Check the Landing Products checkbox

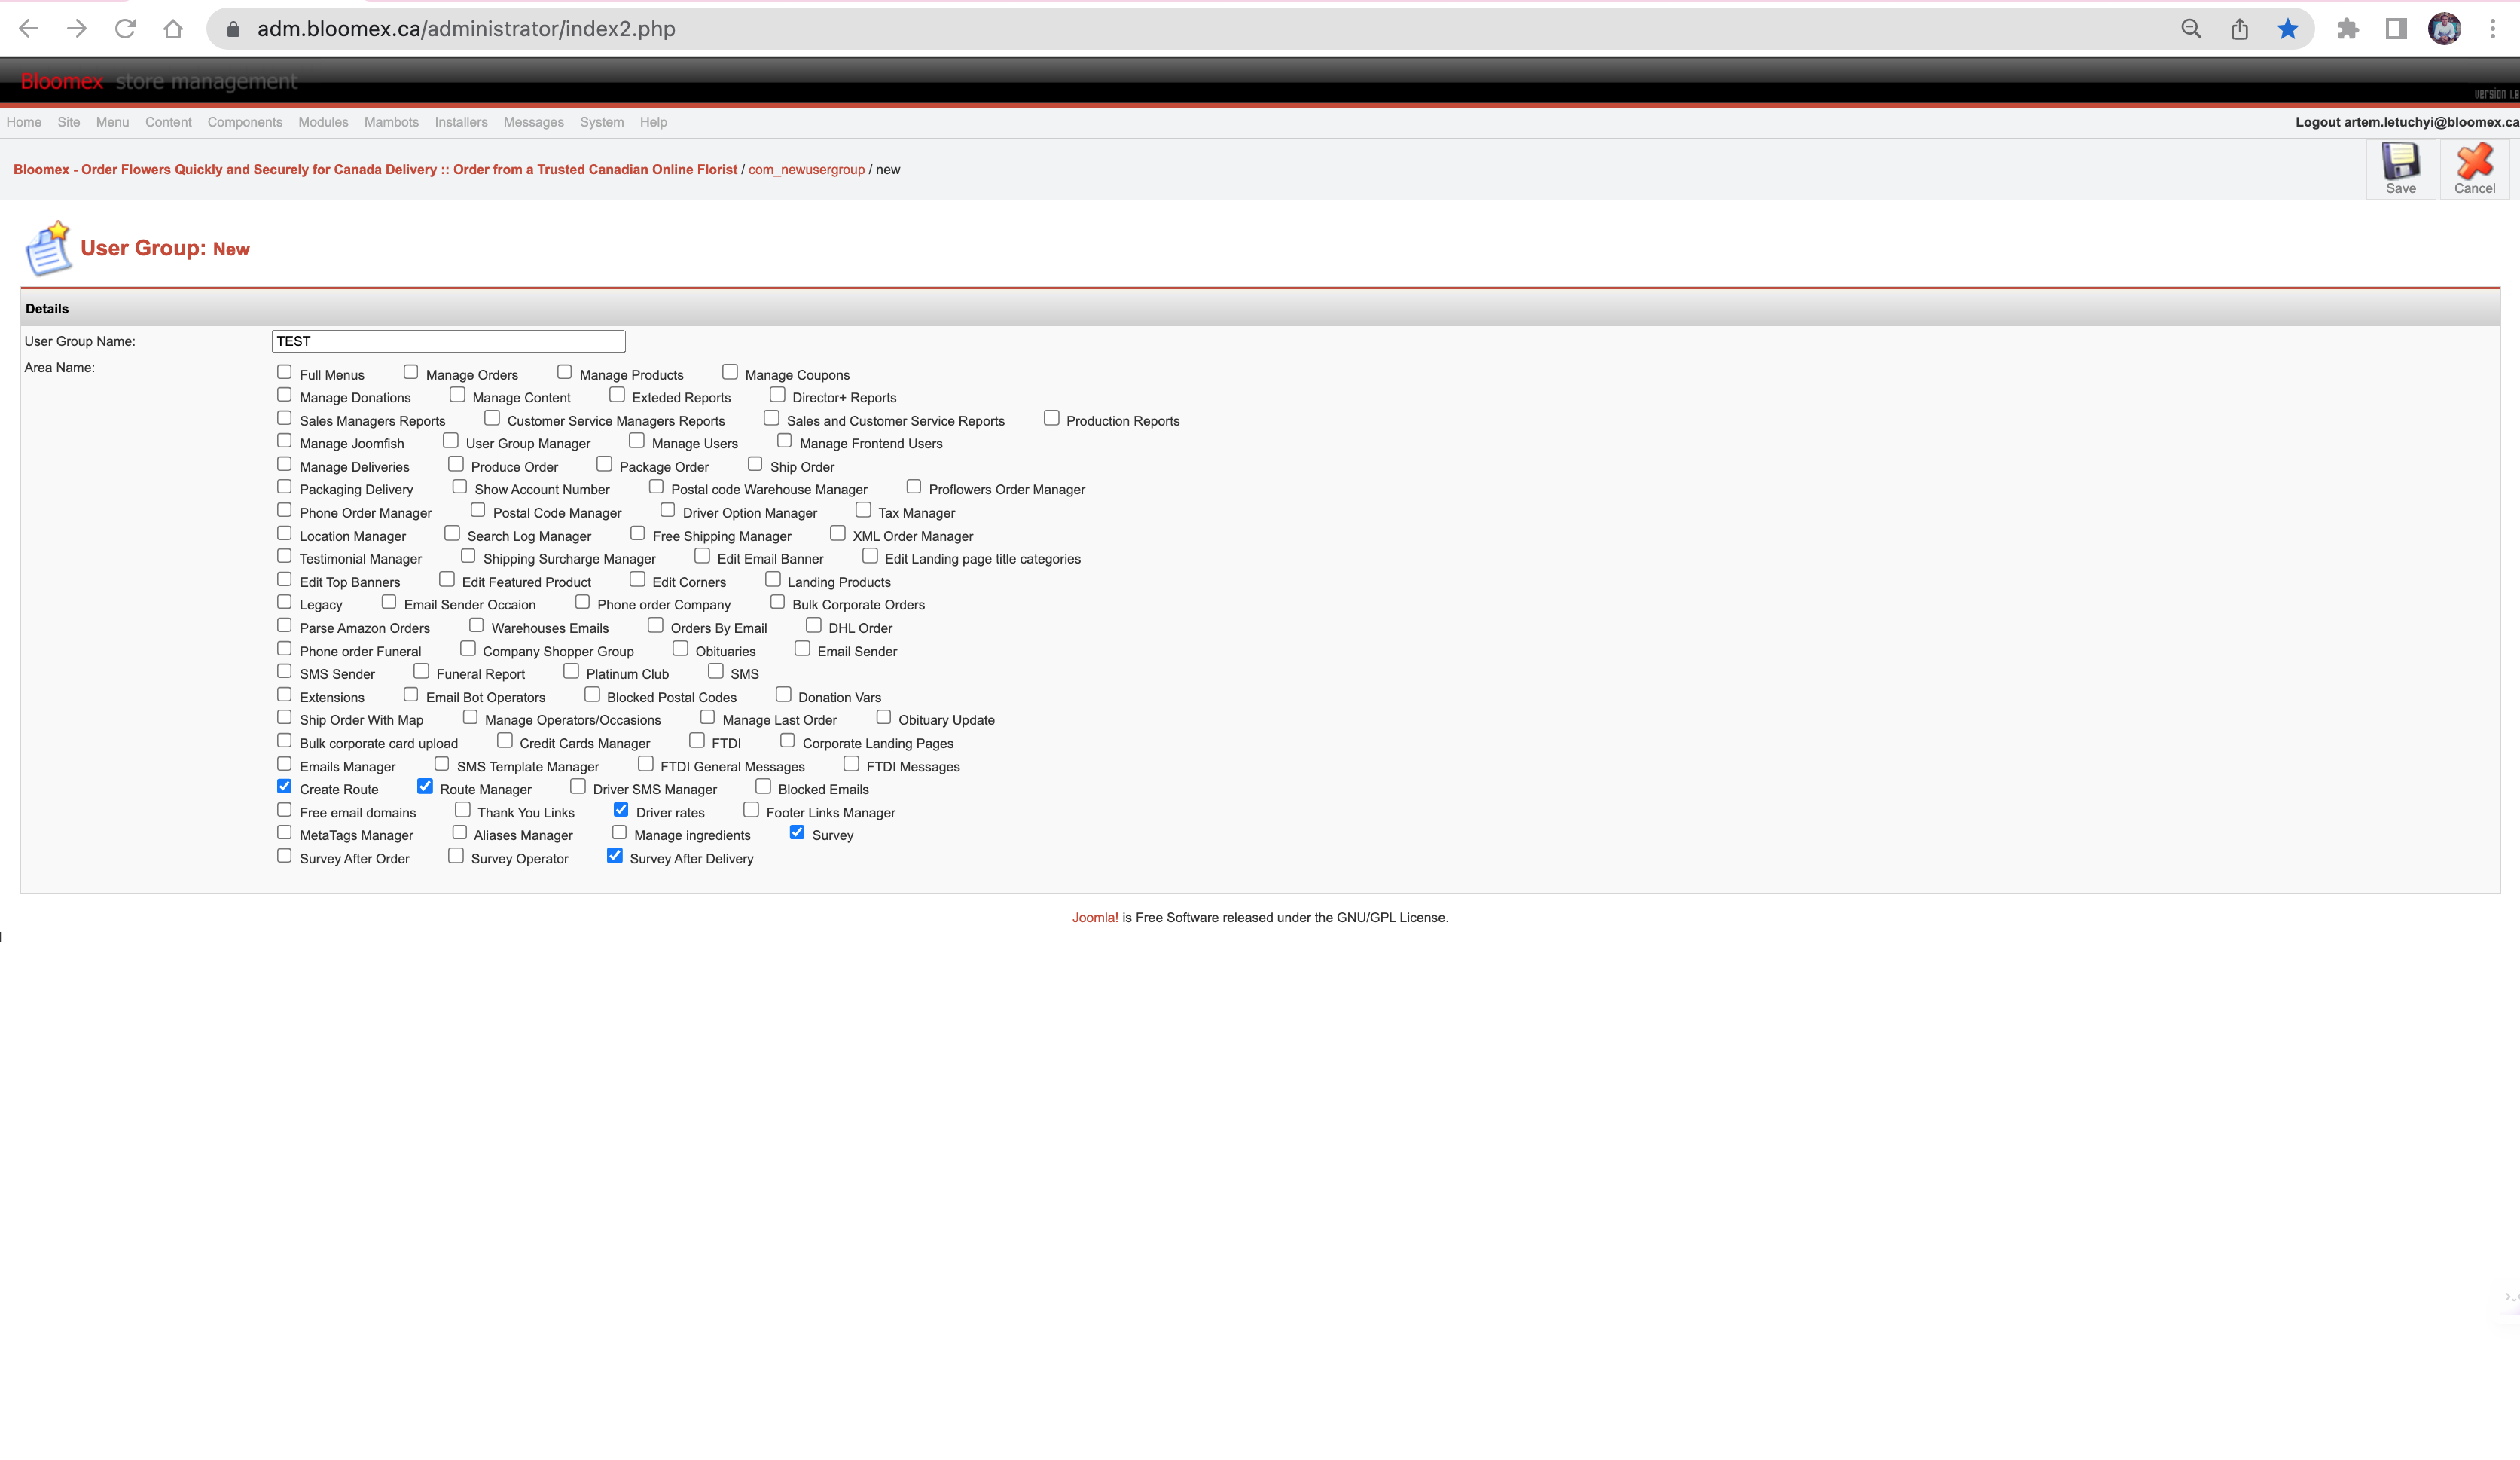coord(773,579)
